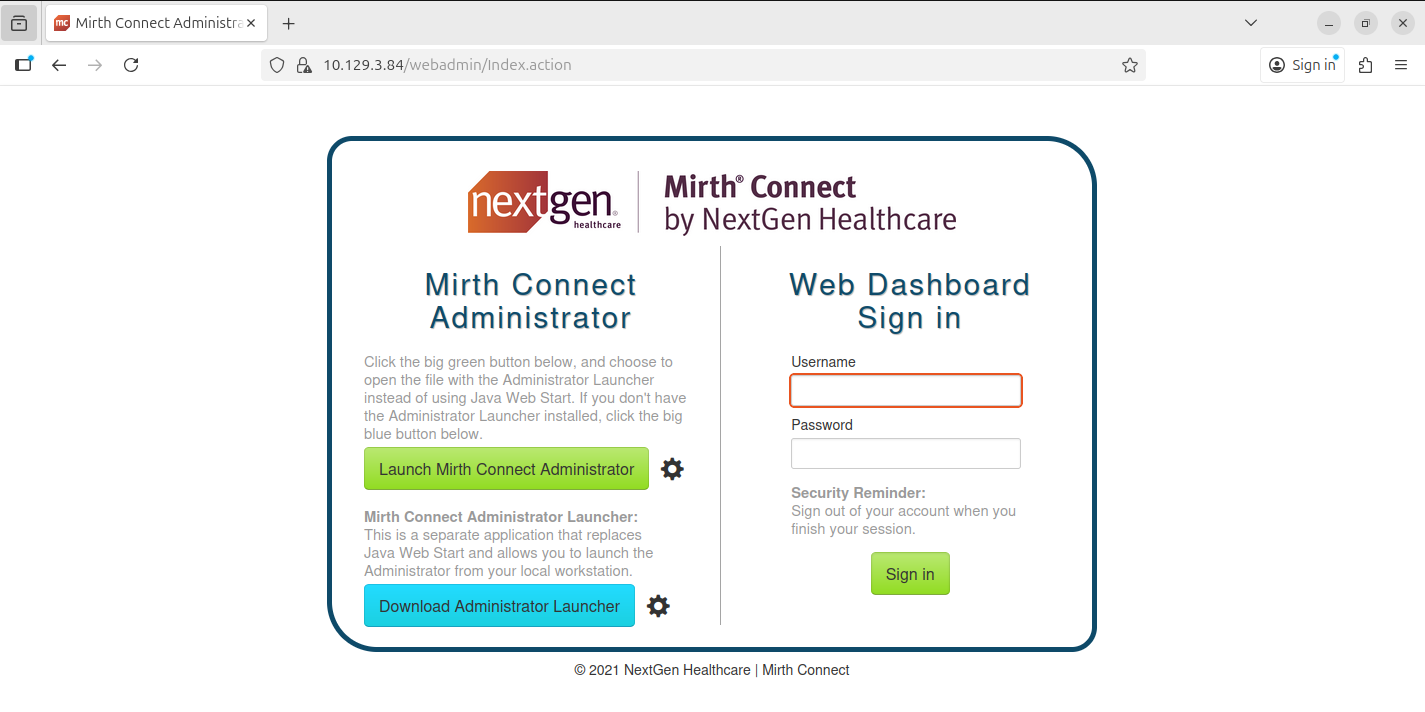Sign in to Firefox account button

pyautogui.click(x=1302, y=65)
